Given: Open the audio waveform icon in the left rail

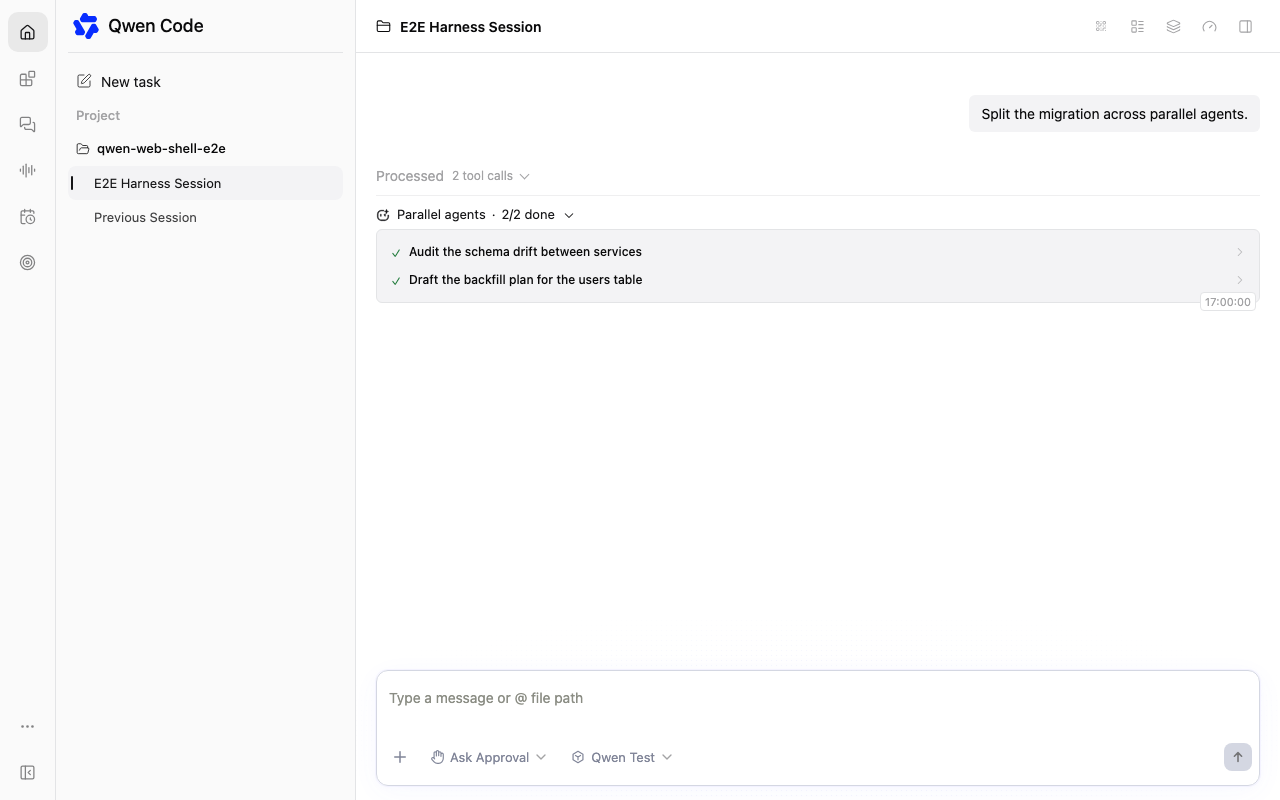Looking at the screenshot, I should click(x=28, y=171).
